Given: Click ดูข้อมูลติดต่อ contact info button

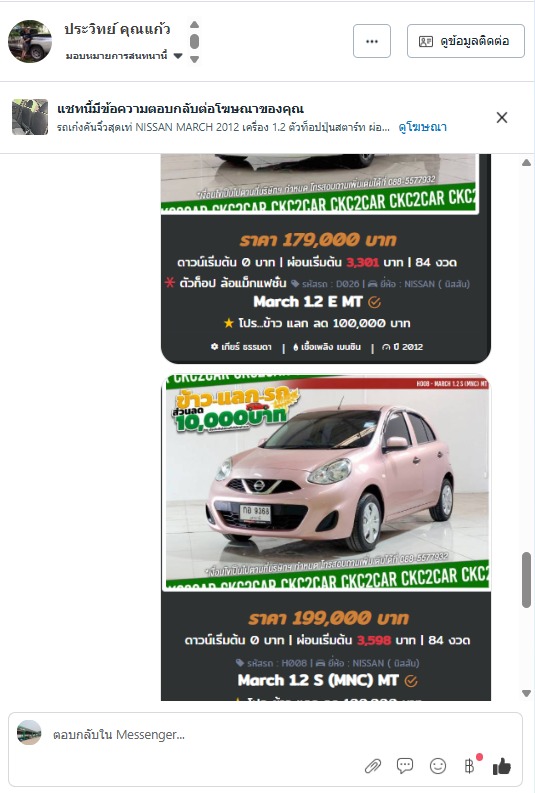Looking at the screenshot, I should click(466, 41).
